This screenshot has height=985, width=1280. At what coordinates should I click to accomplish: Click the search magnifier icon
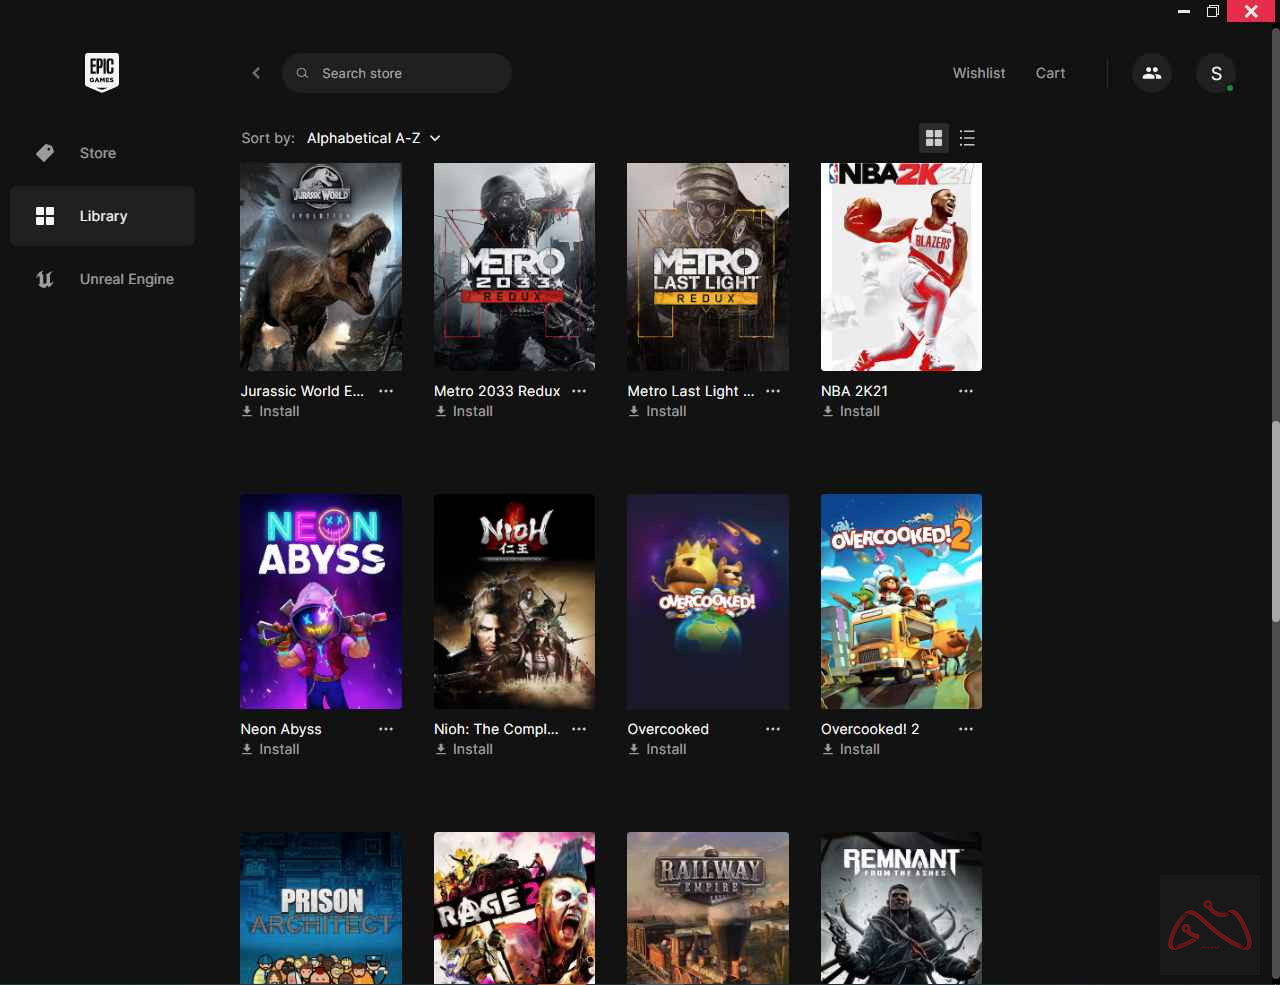302,73
